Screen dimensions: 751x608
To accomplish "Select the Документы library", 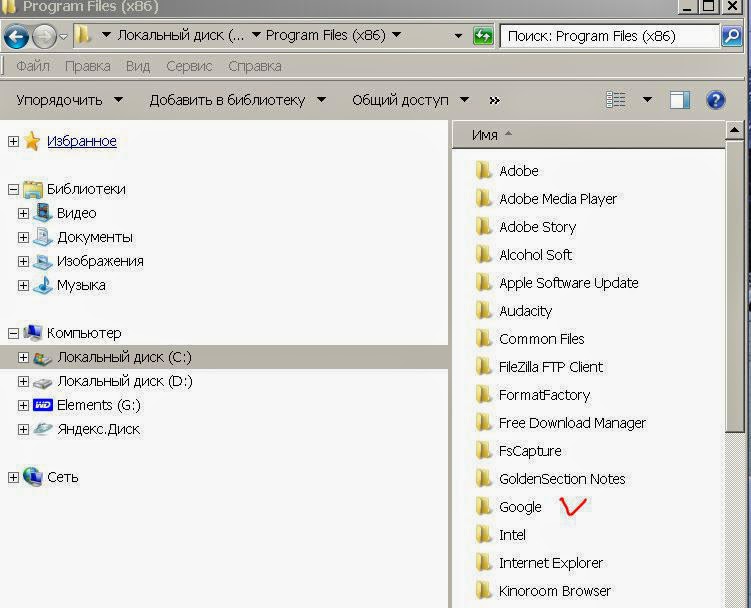I will click(95, 237).
